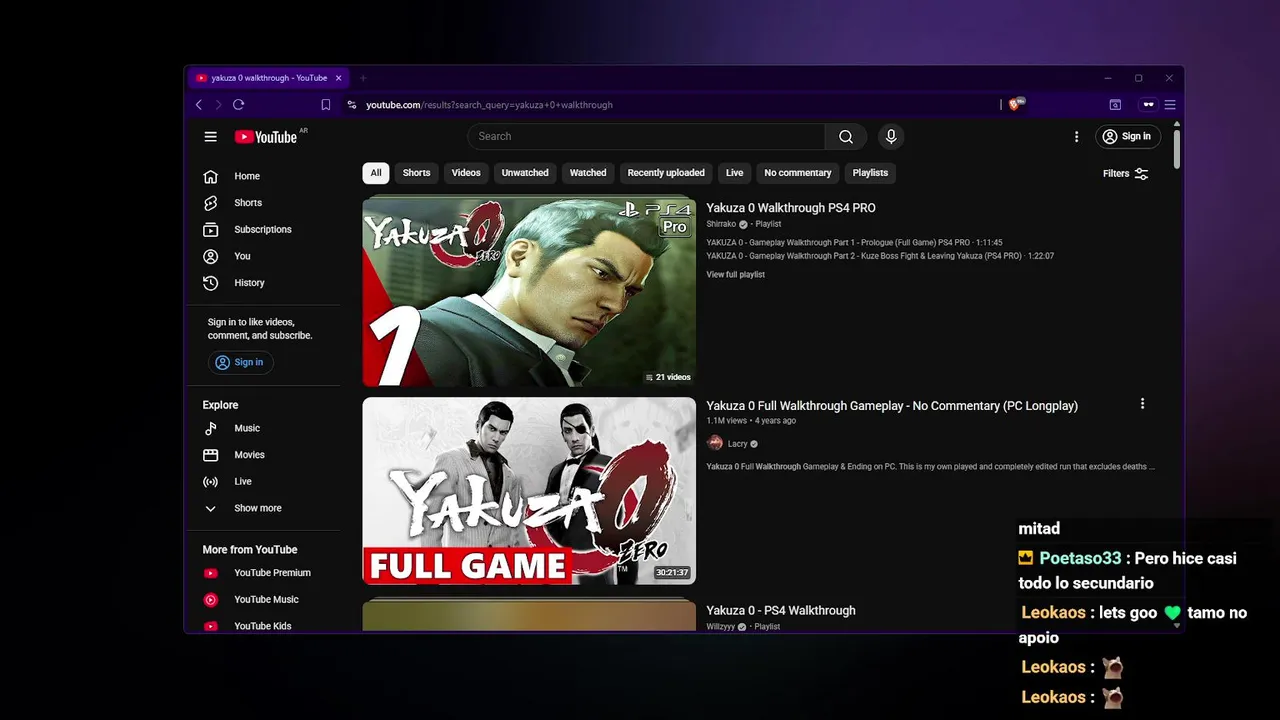1280x720 pixels.
Task: Click Lacry channel avatar
Action: 715,443
